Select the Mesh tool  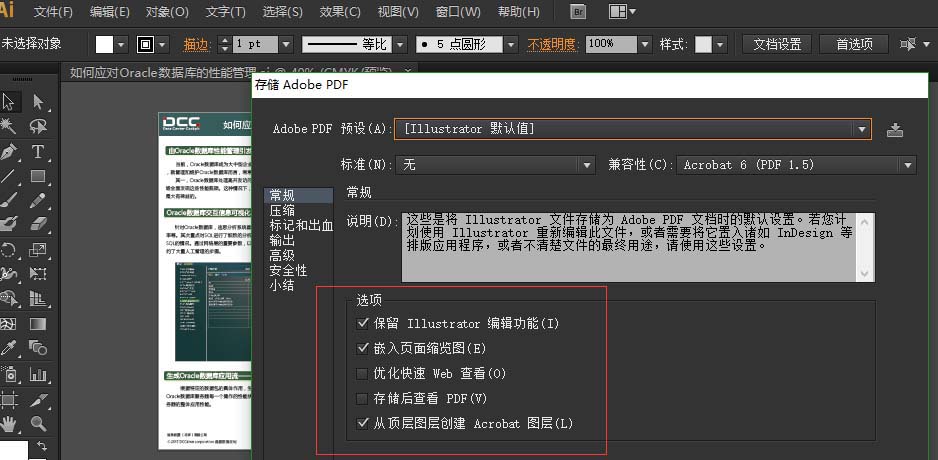[8, 324]
